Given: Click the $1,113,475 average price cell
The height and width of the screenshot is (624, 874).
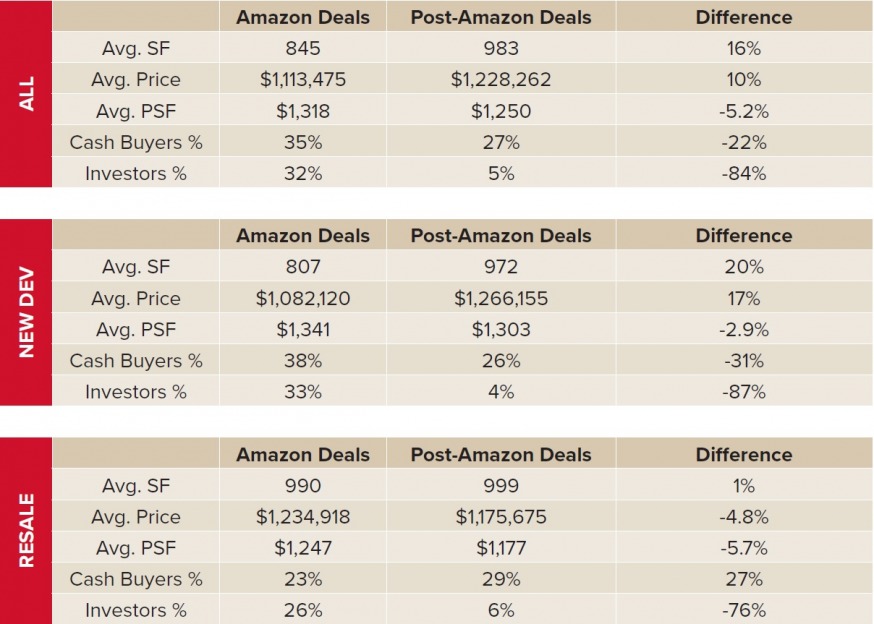Looking at the screenshot, I should pyautogui.click(x=302, y=80).
